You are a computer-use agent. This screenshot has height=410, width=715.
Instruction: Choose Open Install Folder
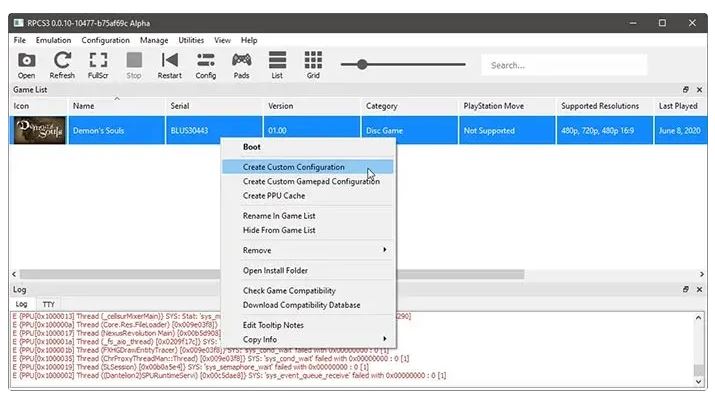[308, 270]
